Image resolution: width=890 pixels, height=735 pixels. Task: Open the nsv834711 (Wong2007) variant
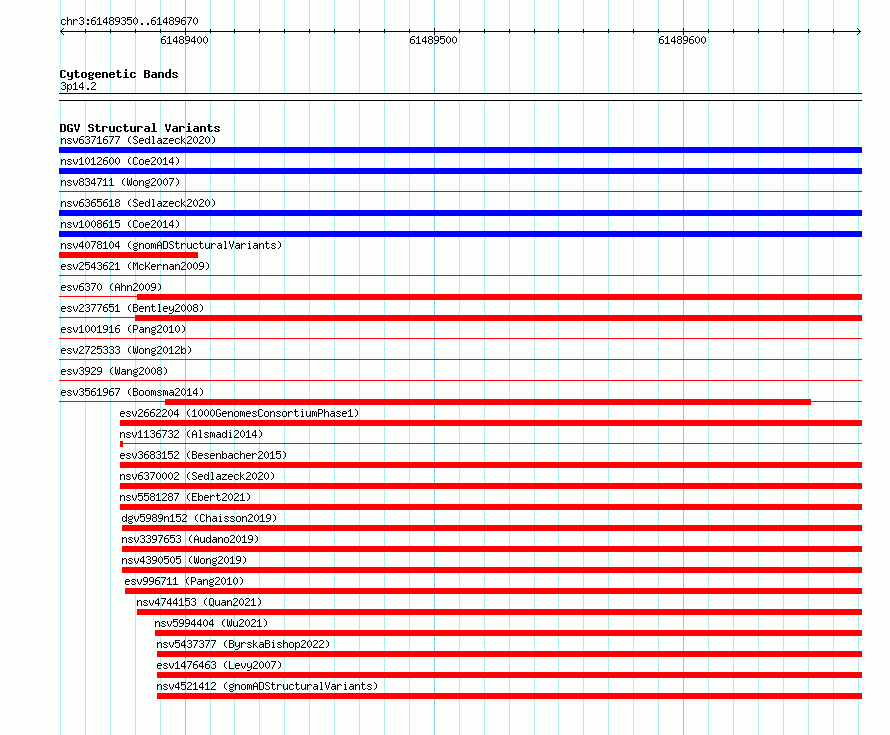[x=120, y=182]
